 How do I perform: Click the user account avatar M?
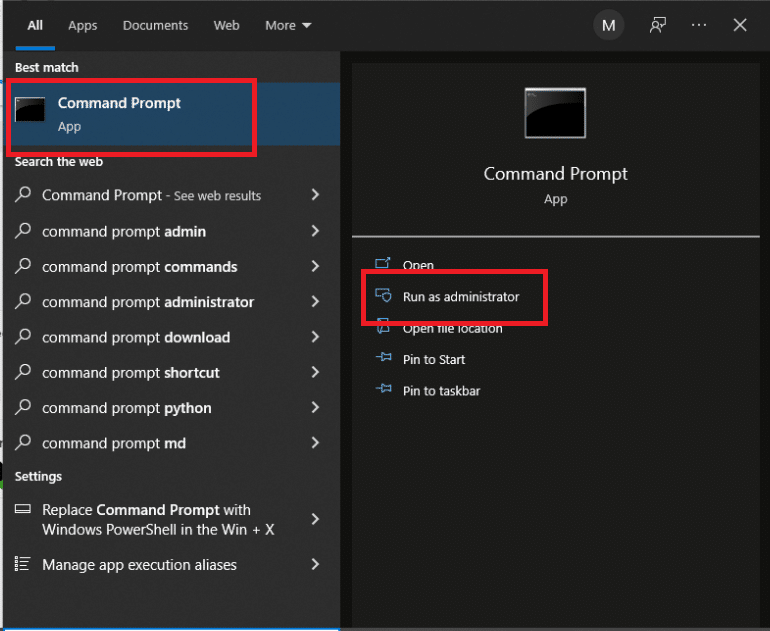tap(608, 25)
